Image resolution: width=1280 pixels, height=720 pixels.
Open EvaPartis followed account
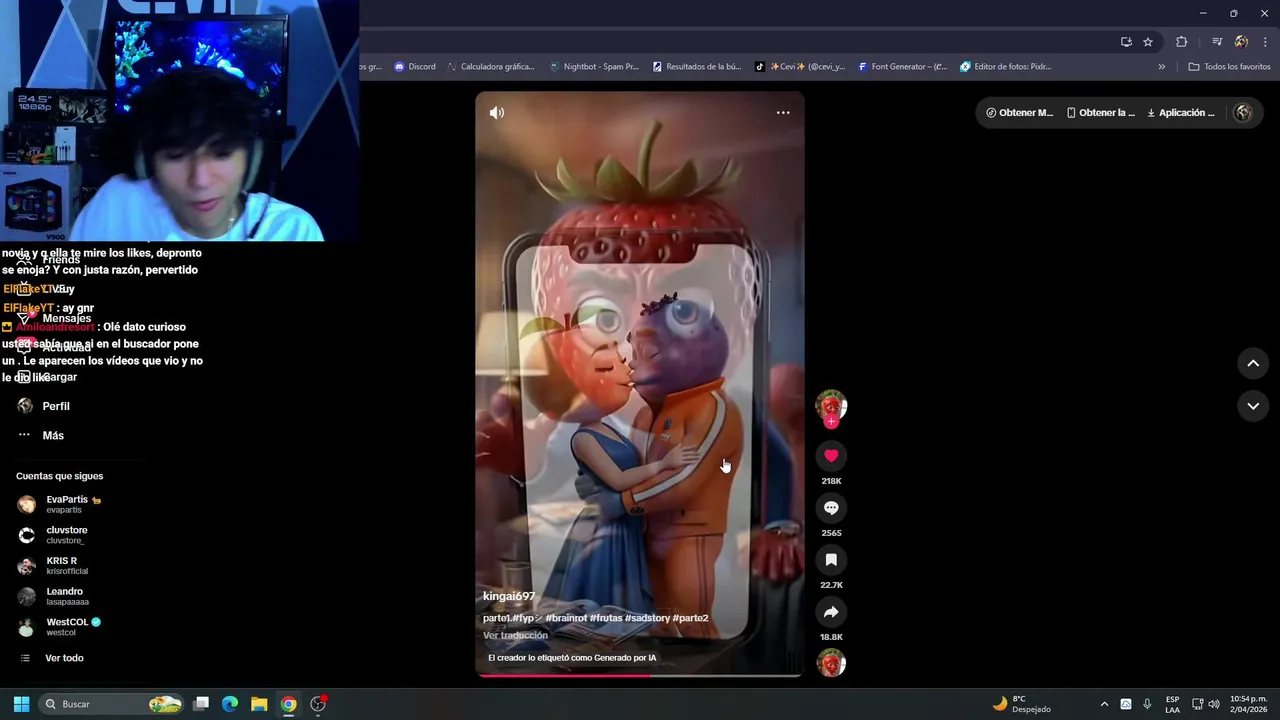point(60,504)
